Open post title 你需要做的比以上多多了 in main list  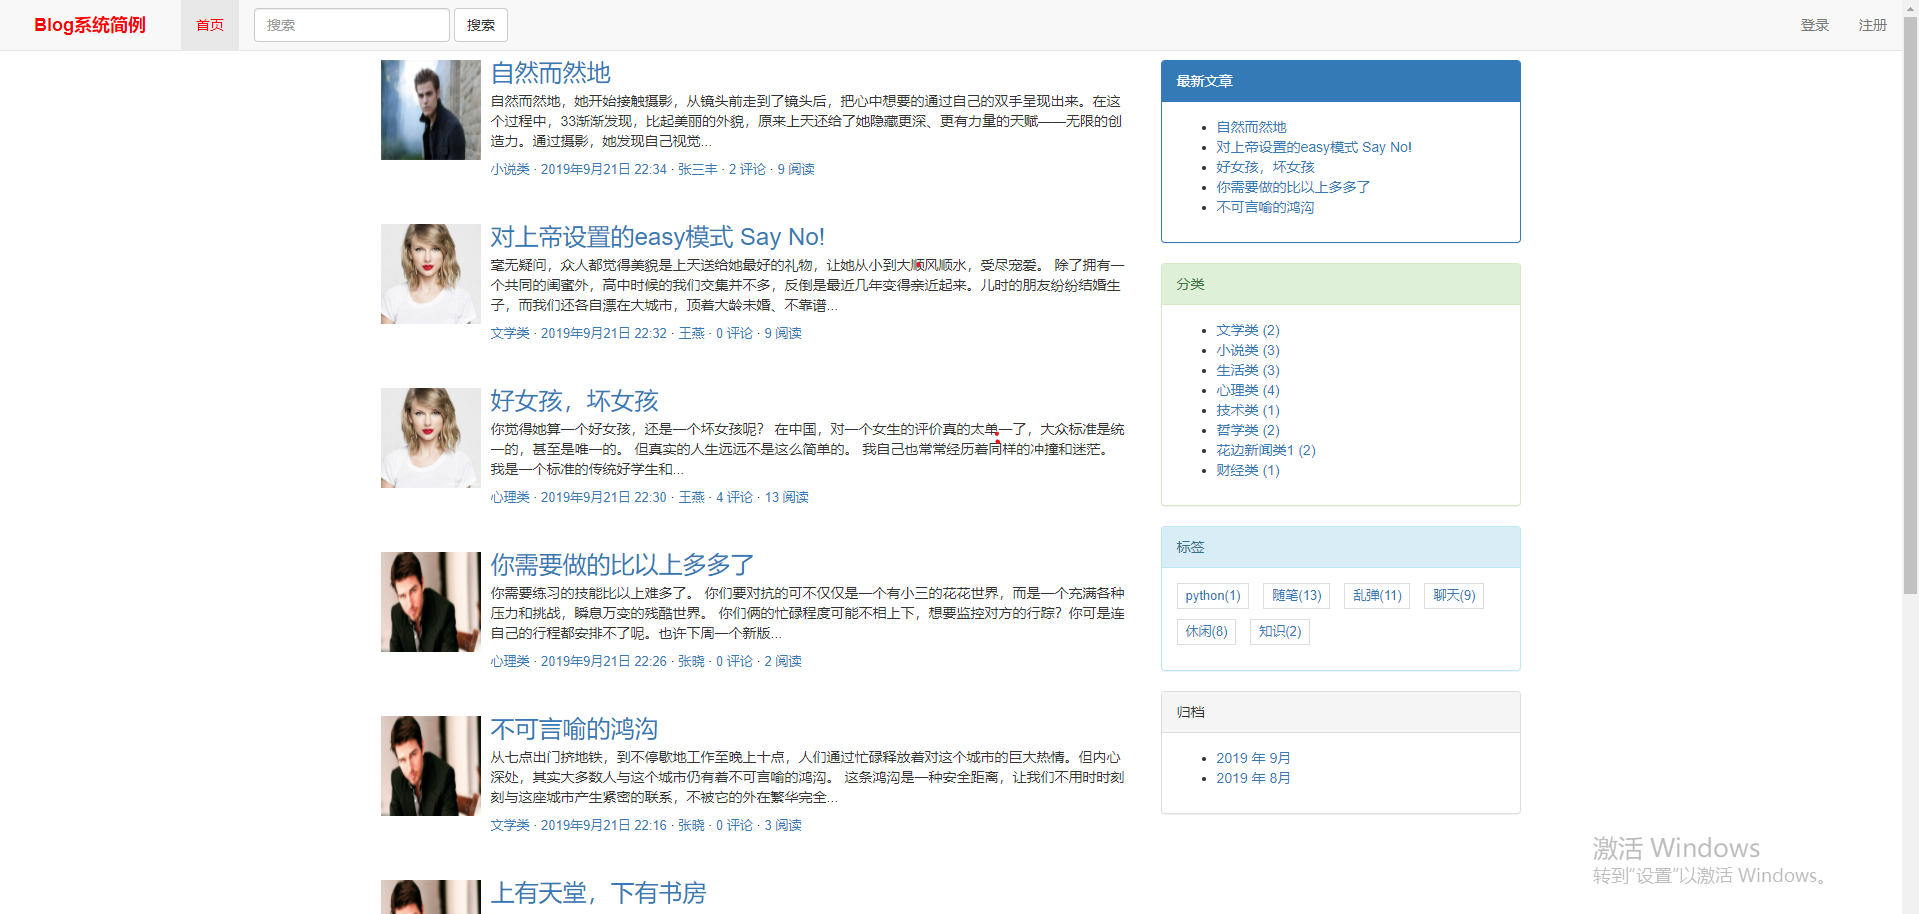[623, 565]
